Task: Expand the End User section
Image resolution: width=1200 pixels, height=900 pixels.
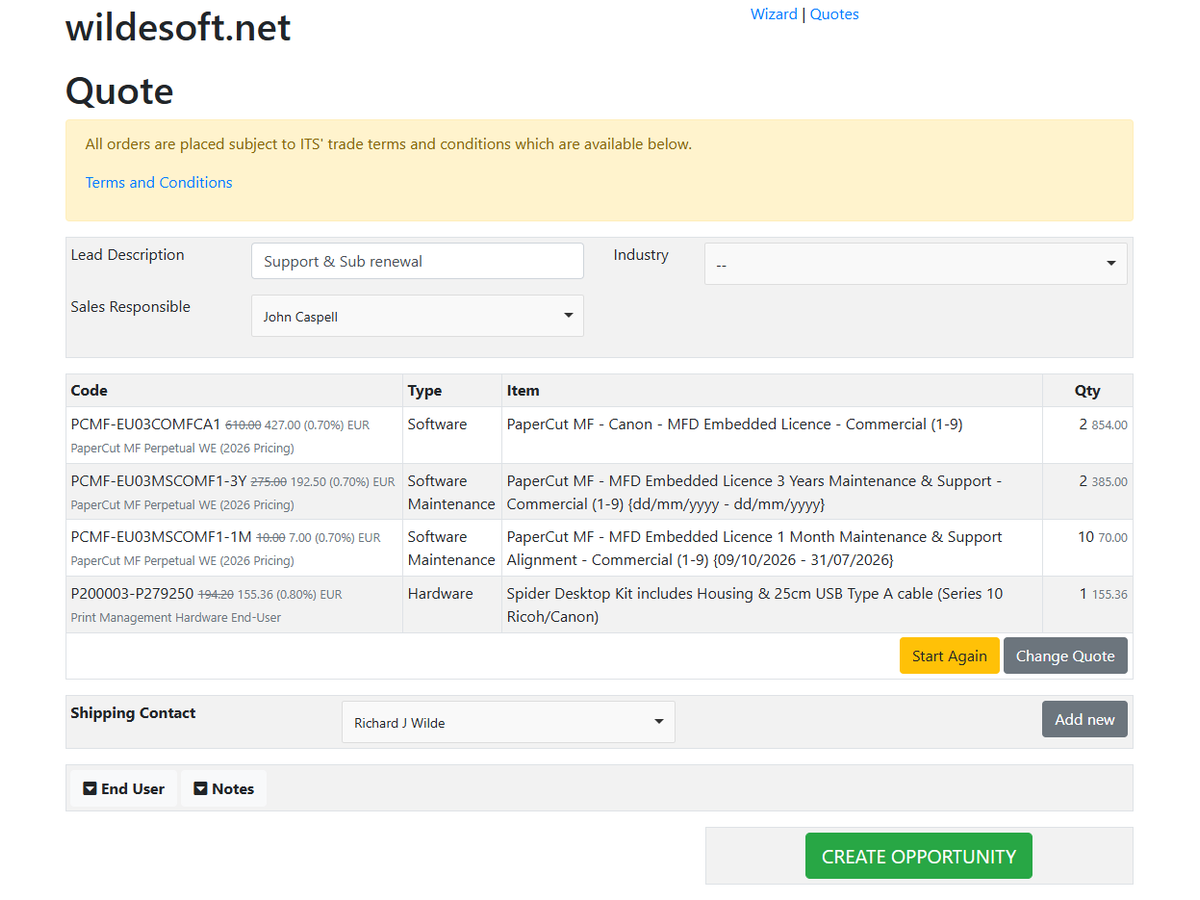Action: pyautogui.click(x=124, y=789)
